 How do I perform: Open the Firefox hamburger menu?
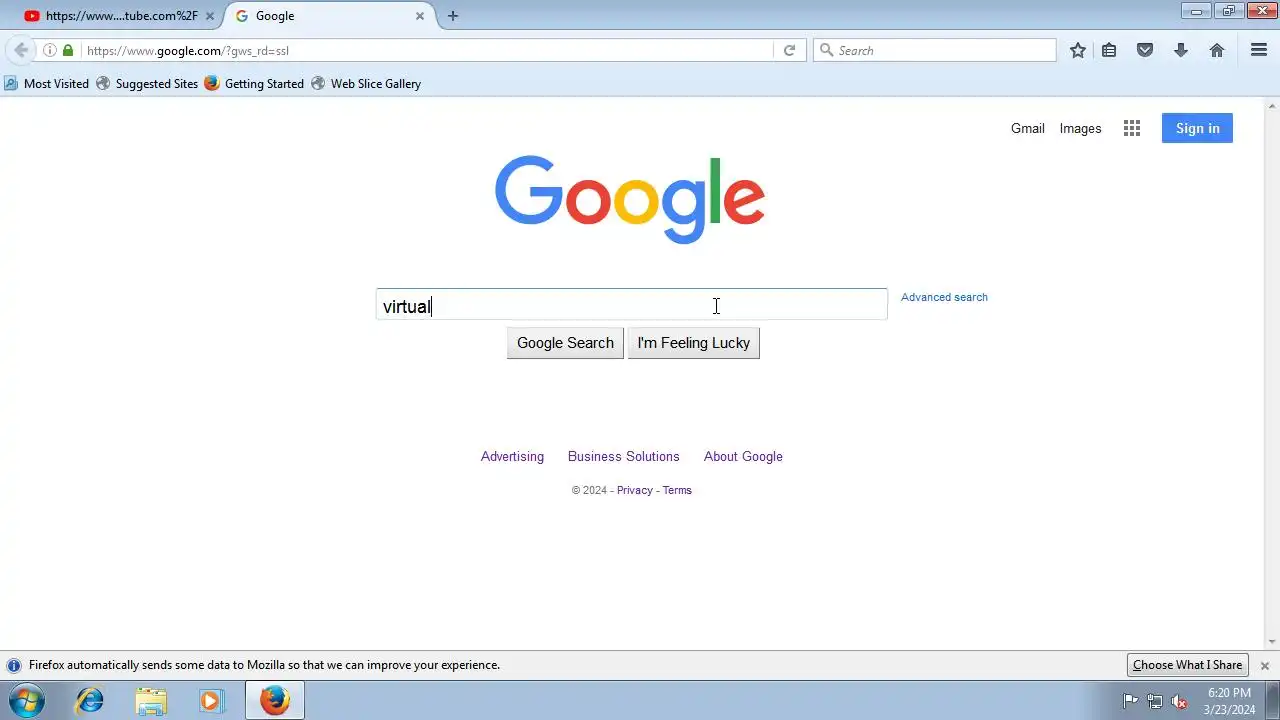(1259, 50)
